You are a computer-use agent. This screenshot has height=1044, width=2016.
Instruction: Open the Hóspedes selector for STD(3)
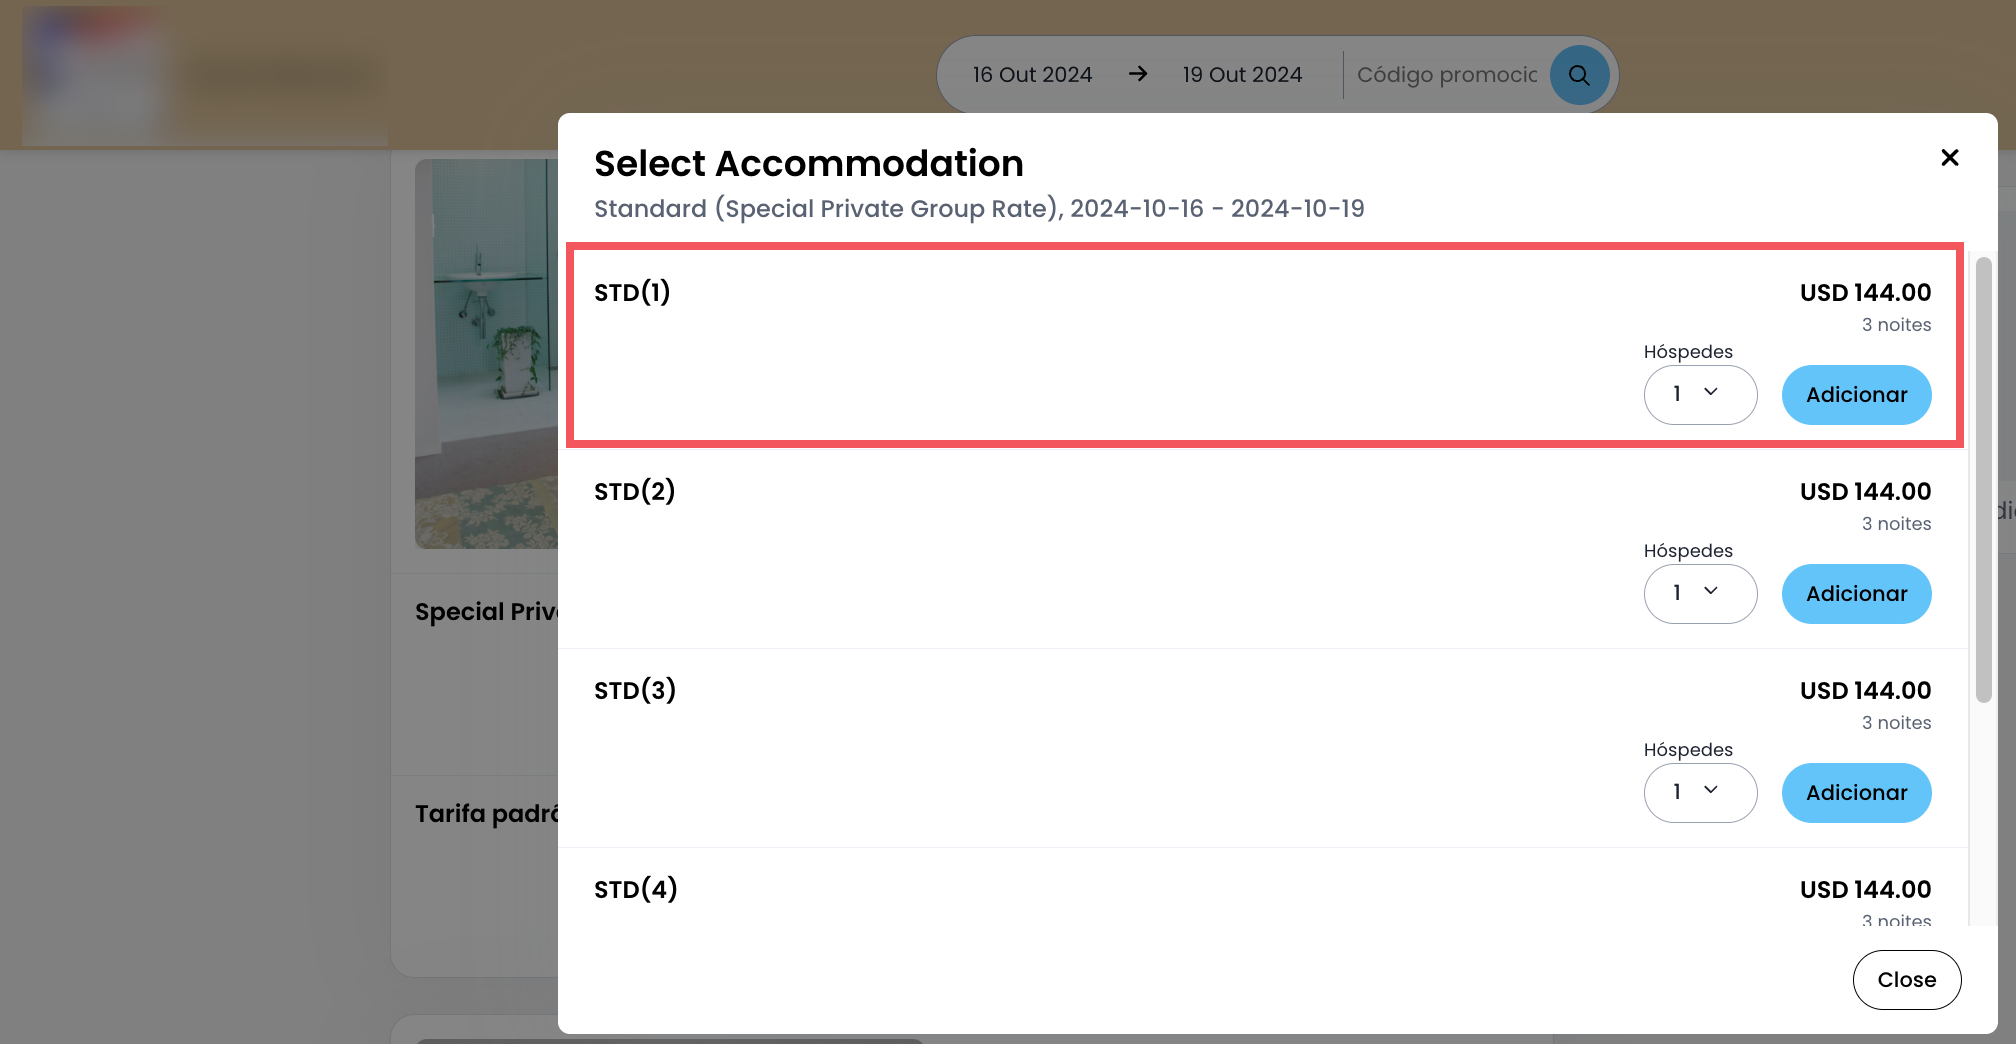coord(1699,792)
